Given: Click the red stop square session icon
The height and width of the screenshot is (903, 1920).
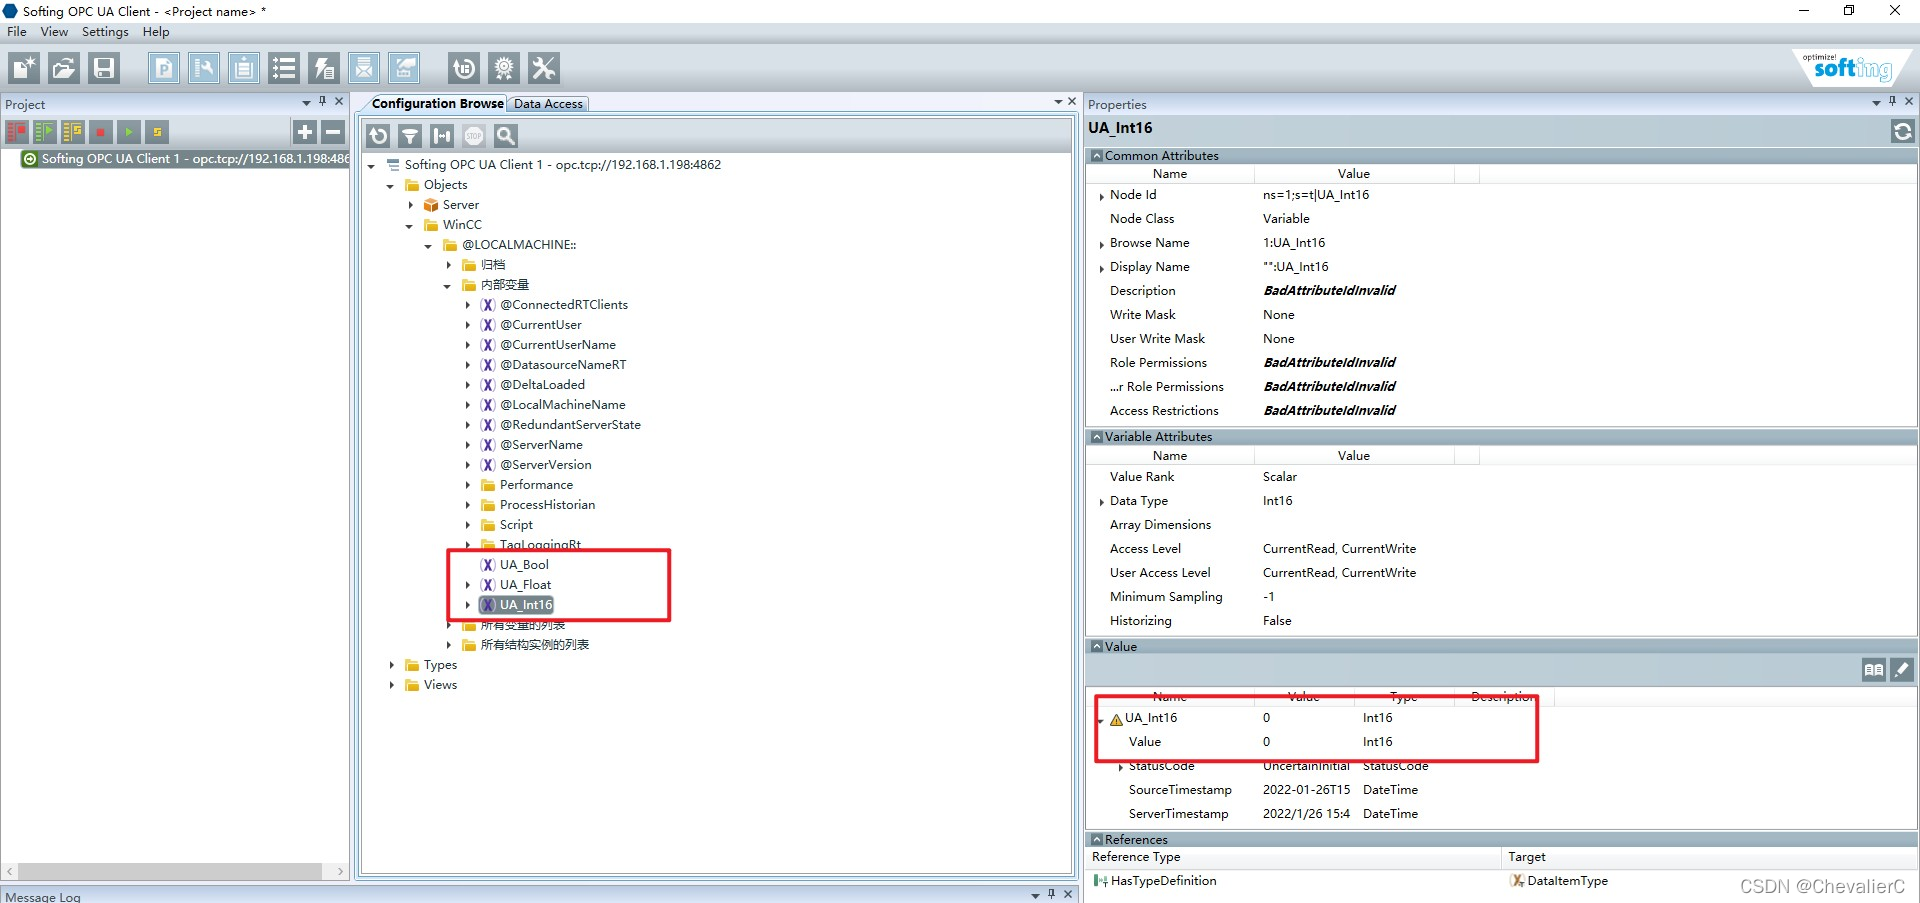Looking at the screenshot, I should click(x=100, y=132).
